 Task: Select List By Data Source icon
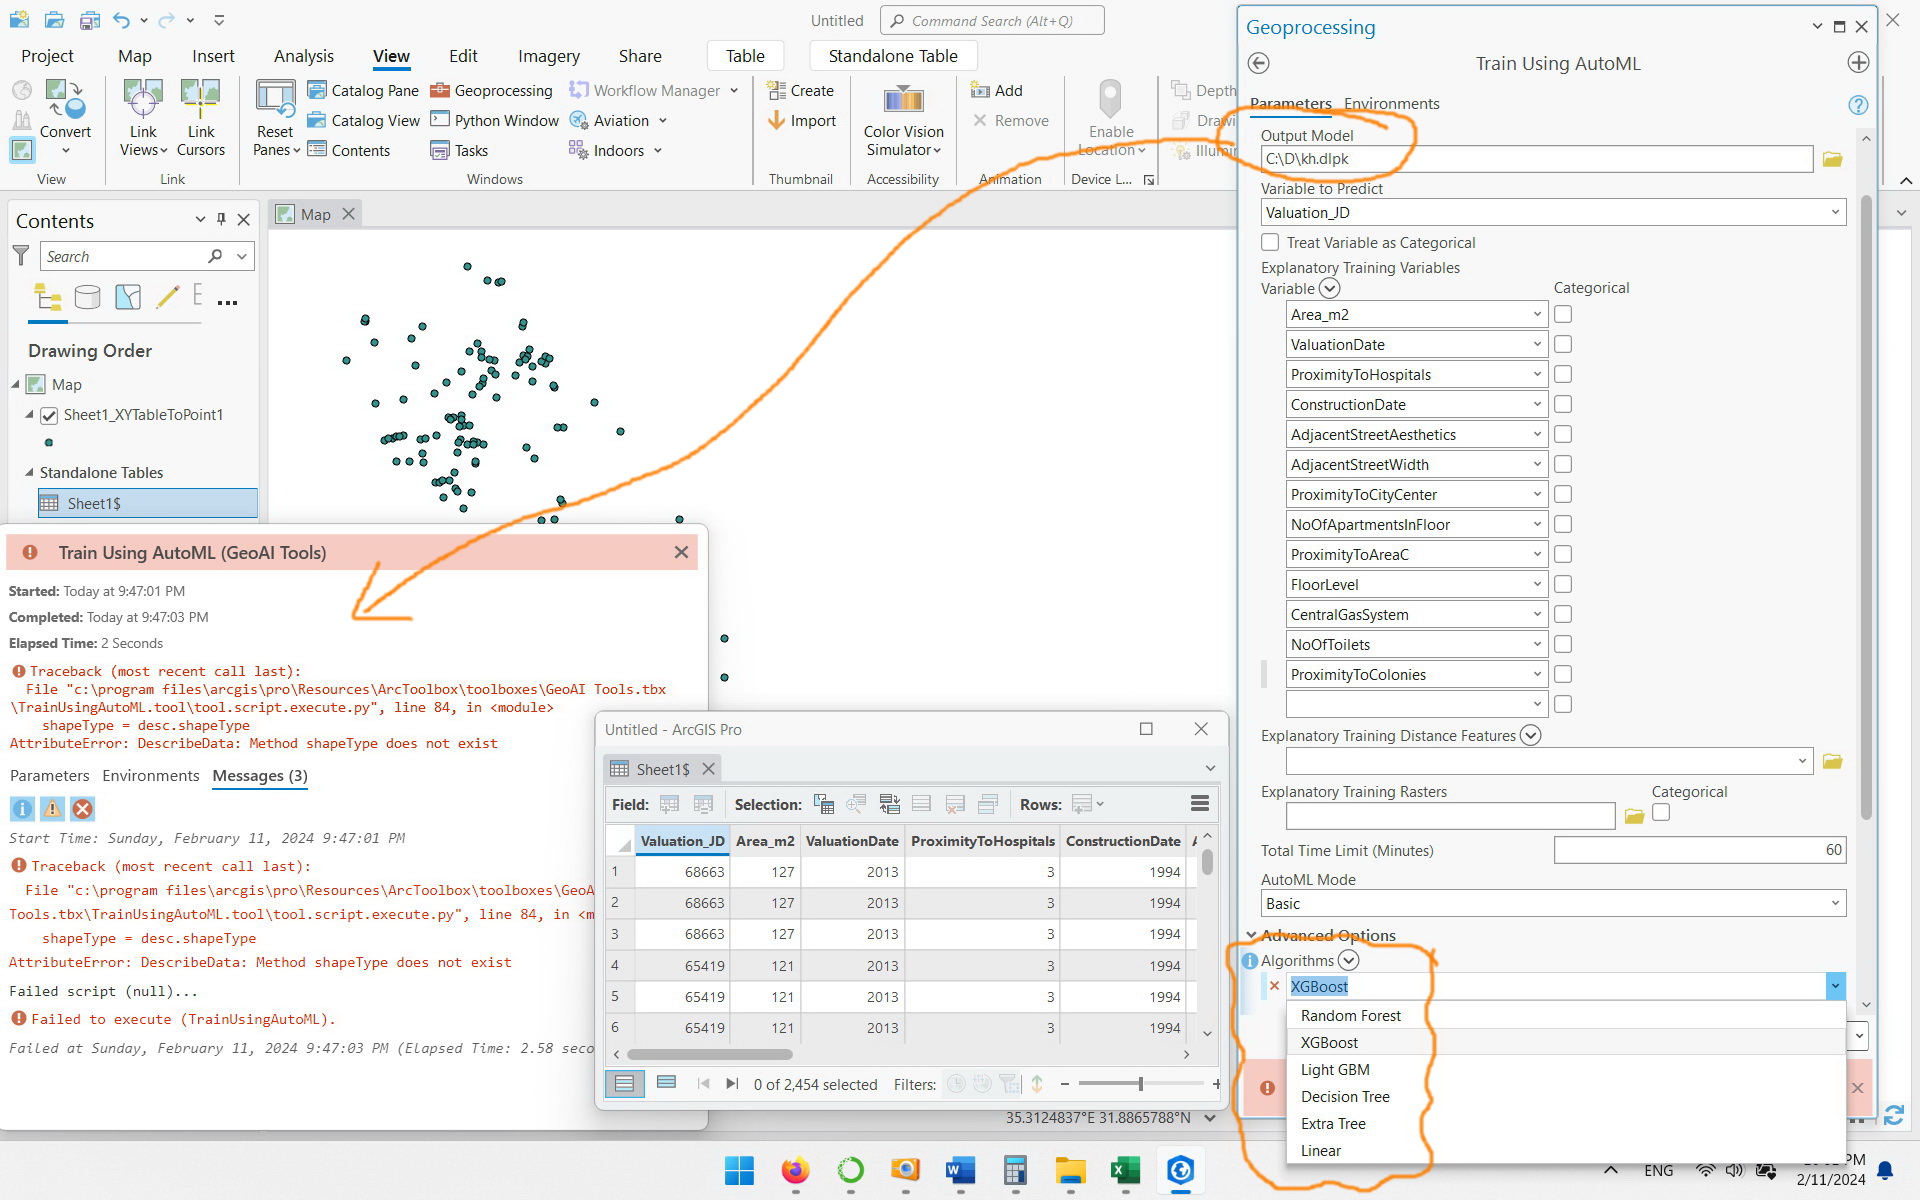pos(88,297)
